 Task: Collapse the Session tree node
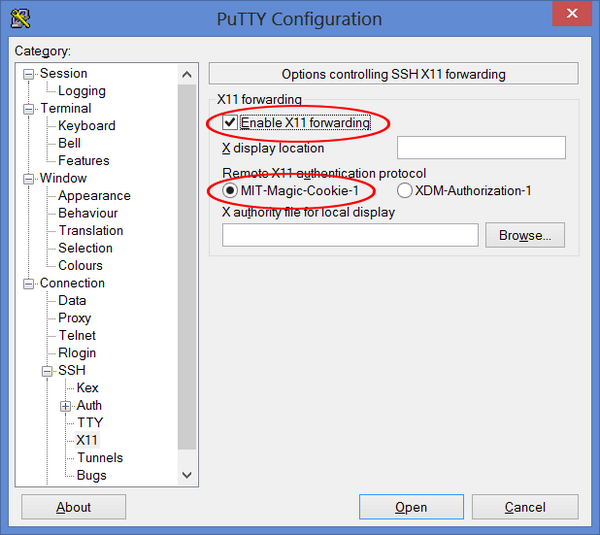[x=29, y=73]
